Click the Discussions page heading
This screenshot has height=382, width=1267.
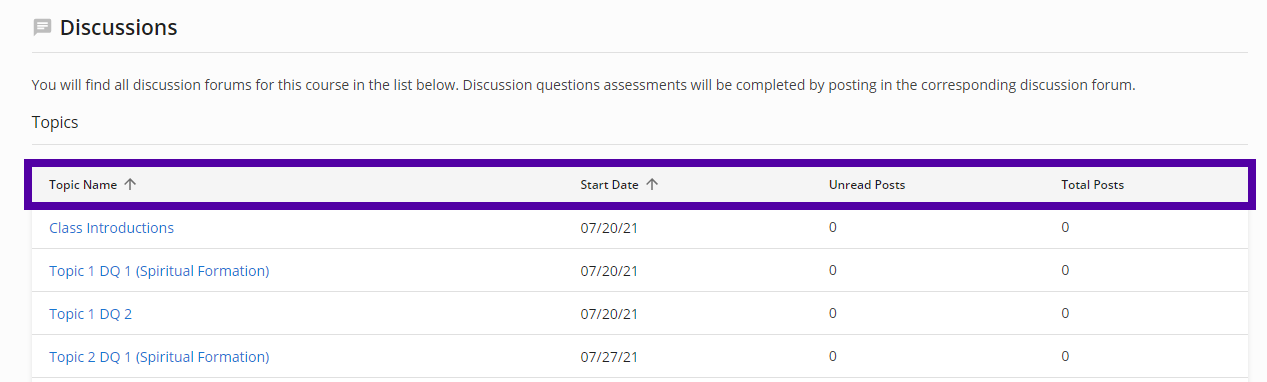(118, 28)
